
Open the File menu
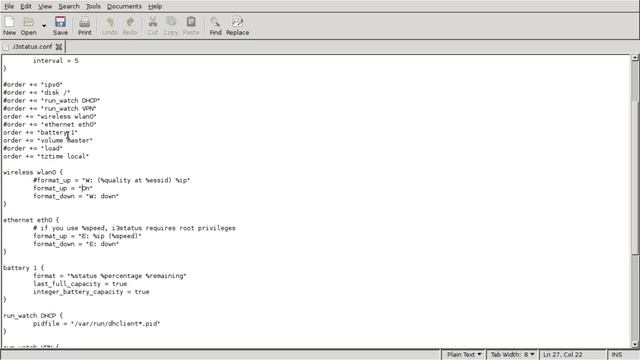click(x=9, y=6)
